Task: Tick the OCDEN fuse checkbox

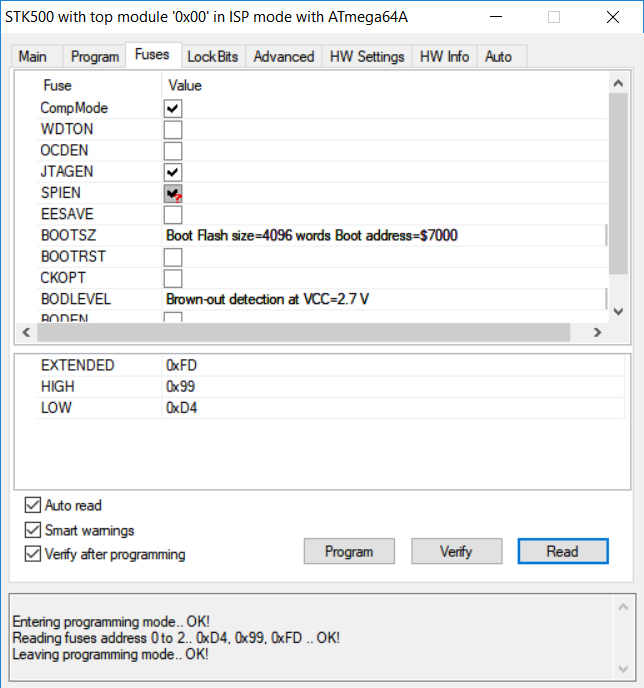Action: pyautogui.click(x=173, y=151)
